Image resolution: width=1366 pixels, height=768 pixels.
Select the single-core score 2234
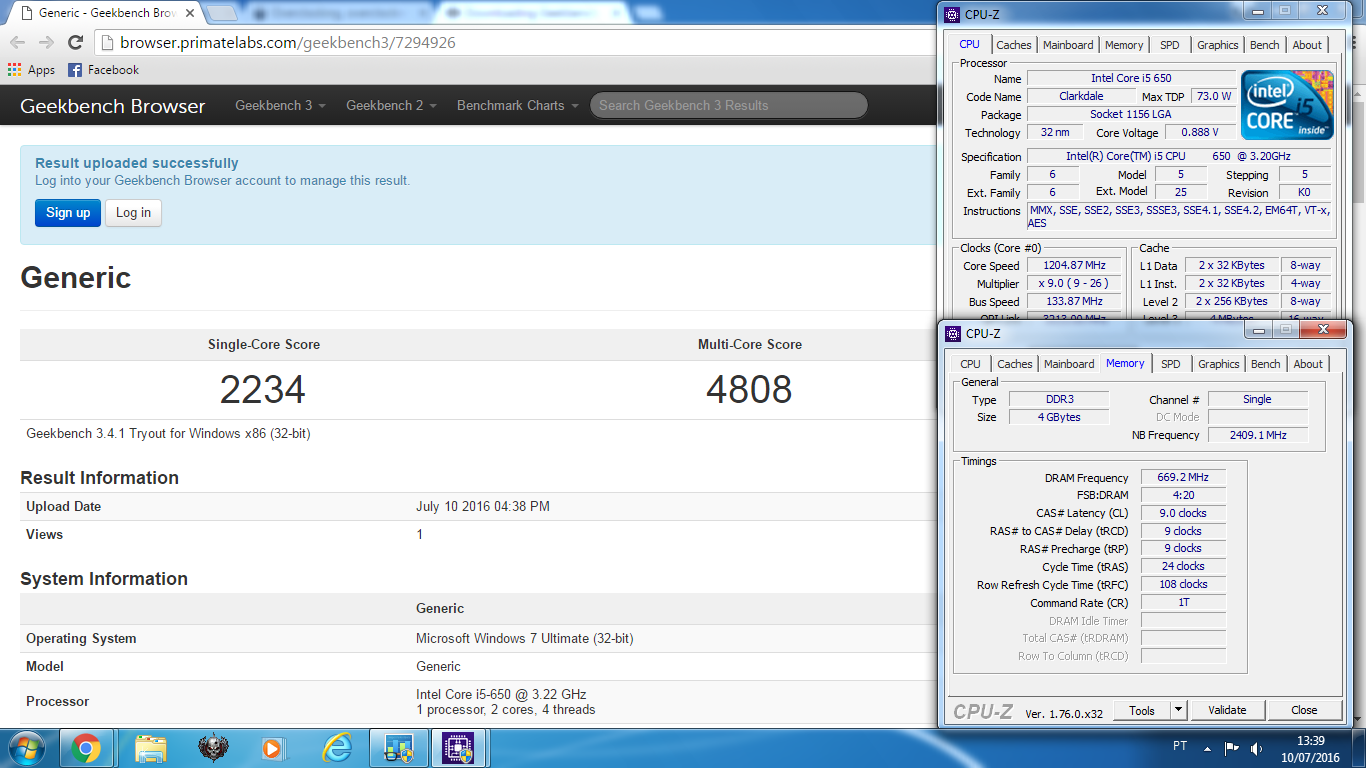pyautogui.click(x=263, y=390)
